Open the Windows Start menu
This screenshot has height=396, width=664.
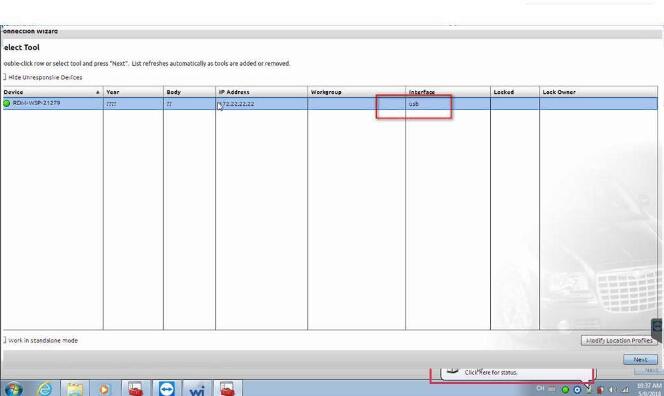(x=14, y=388)
